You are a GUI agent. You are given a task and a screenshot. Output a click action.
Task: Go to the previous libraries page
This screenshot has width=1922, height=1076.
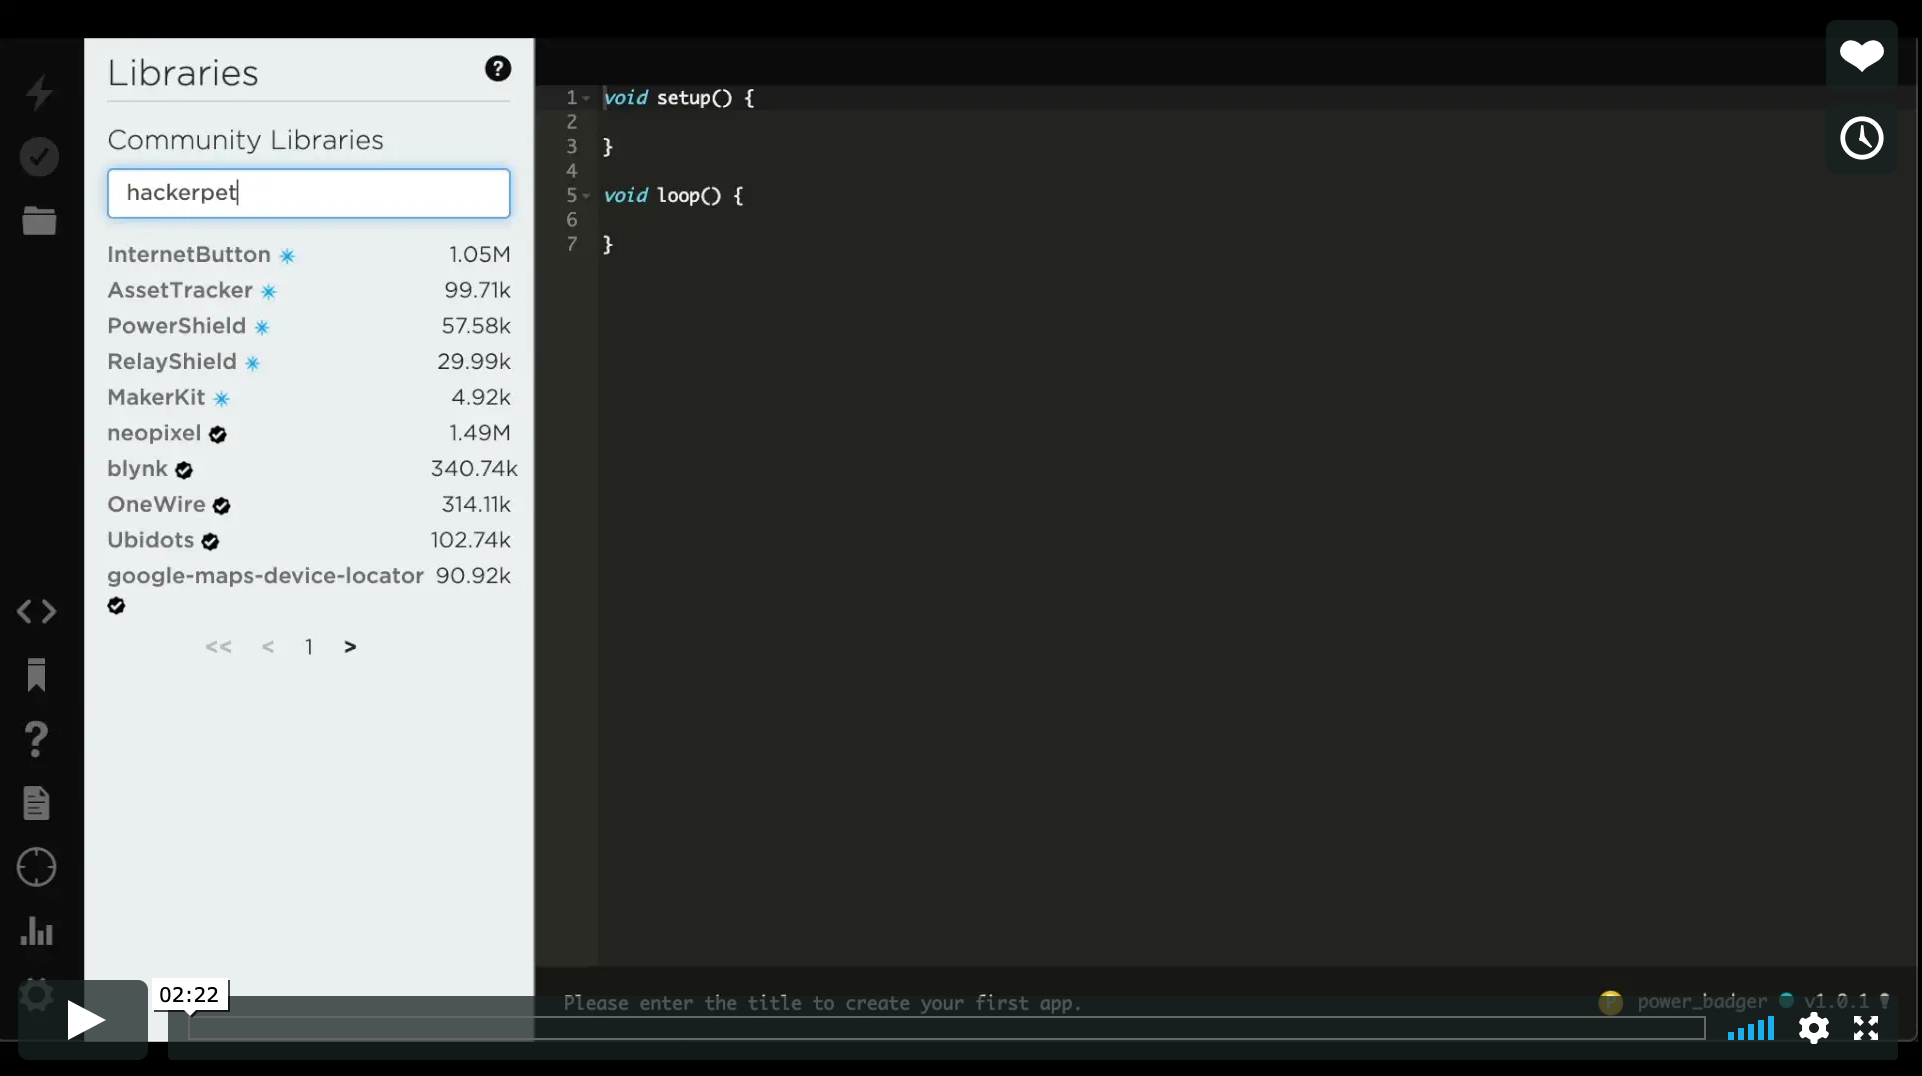coord(268,647)
